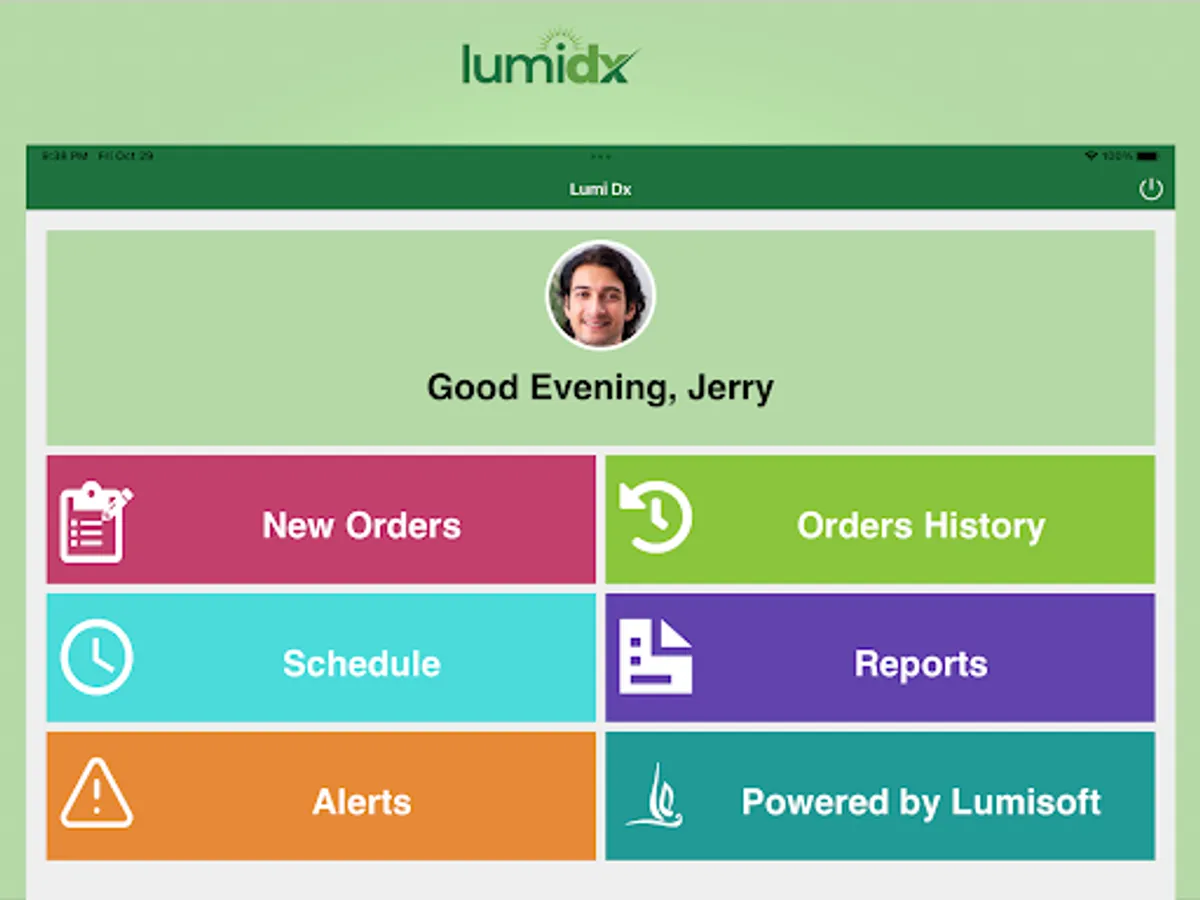Viewport: 1200px width, 900px height.
Task: Open New Orders clipboard icon
Action: tap(96, 521)
